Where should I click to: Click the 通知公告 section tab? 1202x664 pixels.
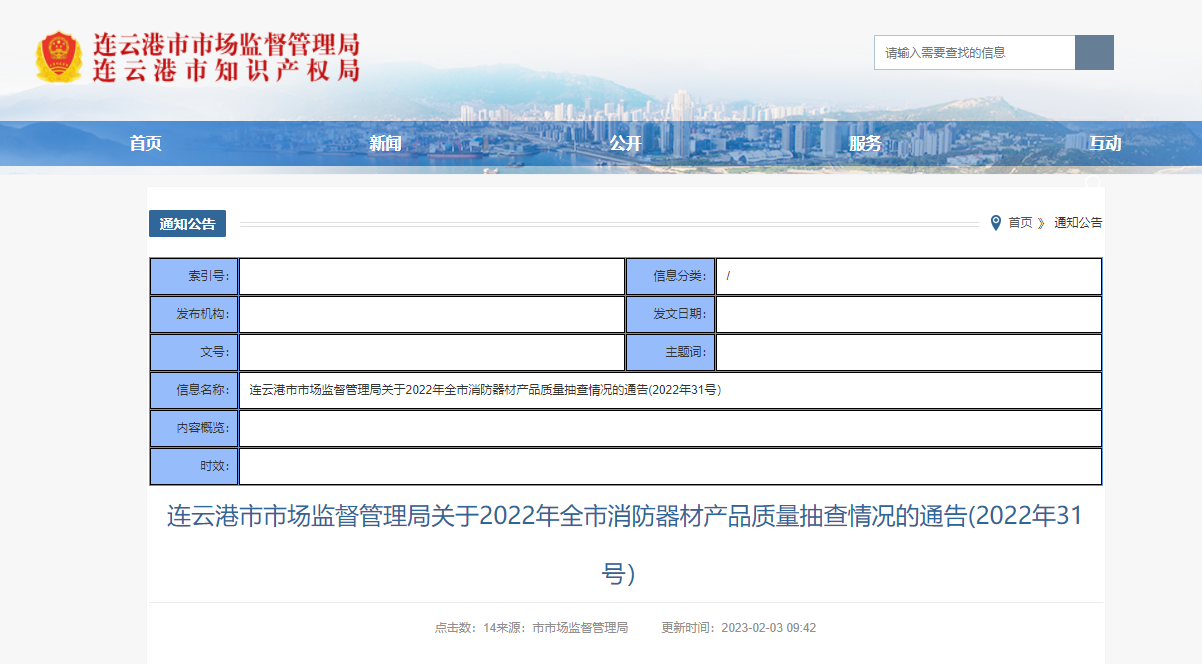pyautogui.click(x=187, y=224)
